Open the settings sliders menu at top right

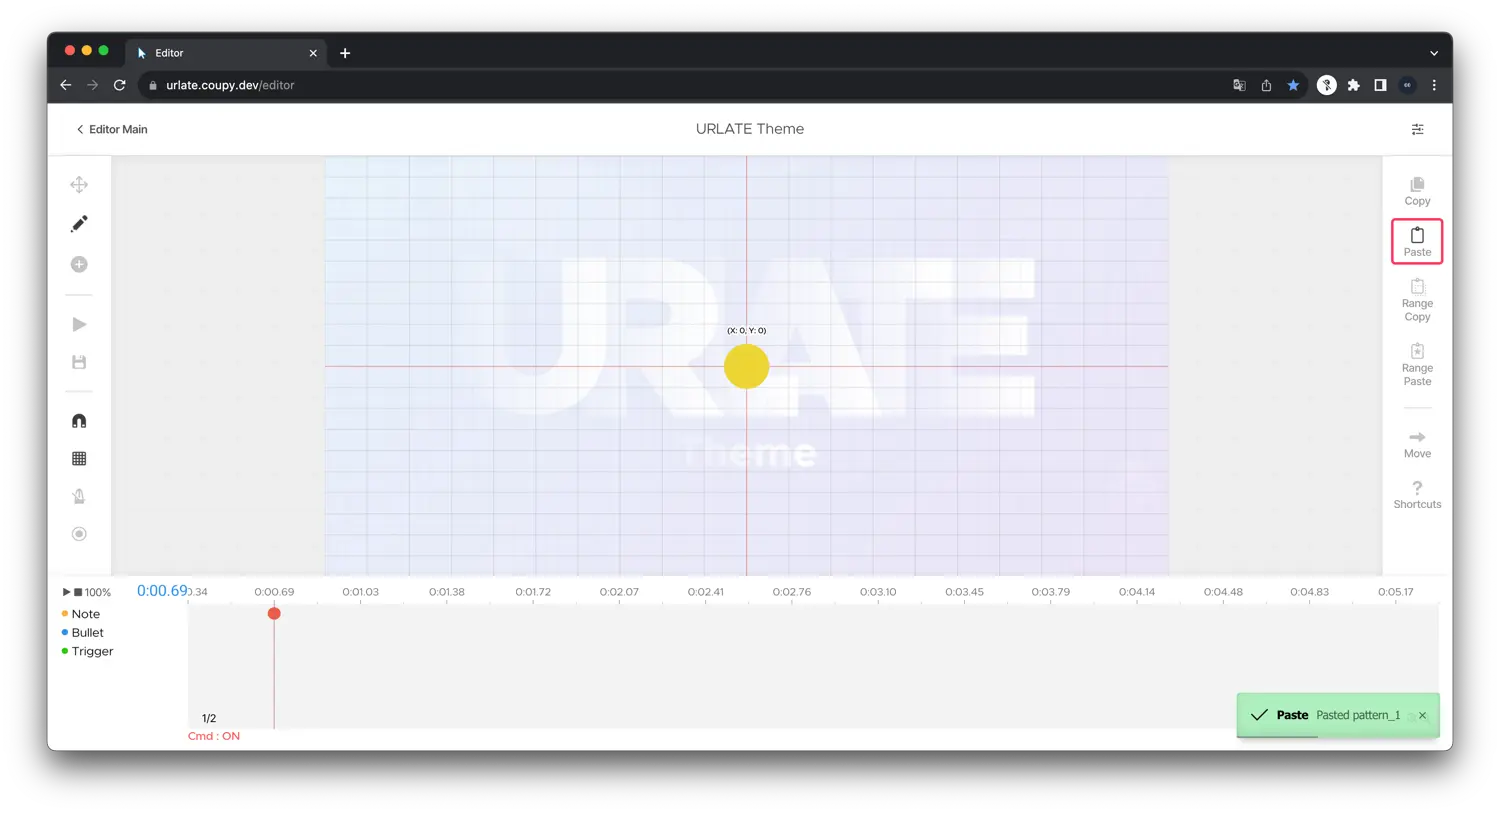tap(1417, 129)
